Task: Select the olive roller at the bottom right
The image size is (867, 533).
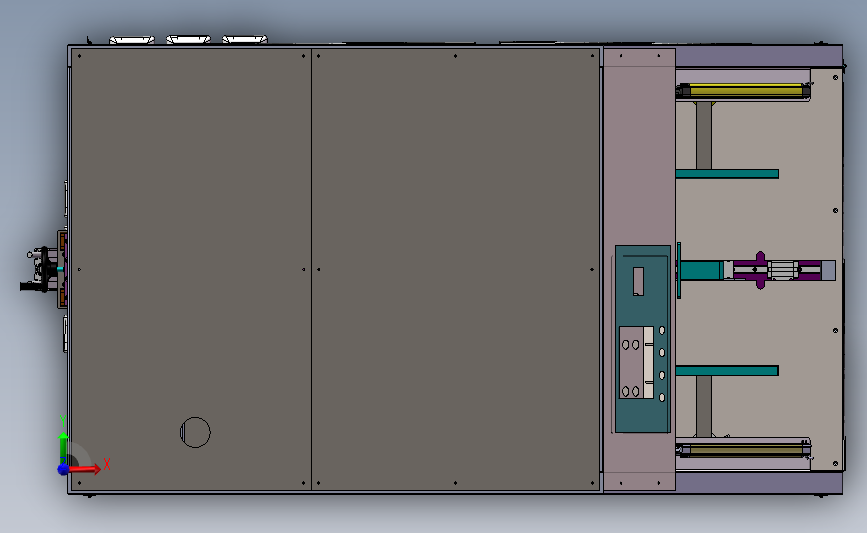Action: coord(744,450)
